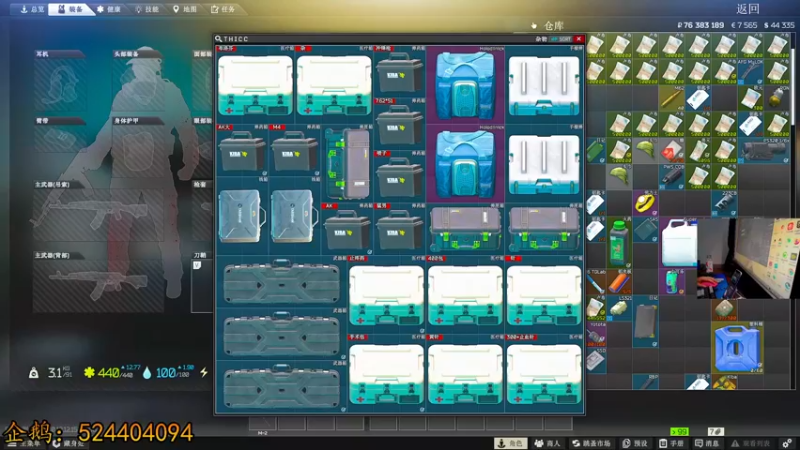
Task: Click the 主武器(背部) back weapon slot
Action: click(98, 282)
